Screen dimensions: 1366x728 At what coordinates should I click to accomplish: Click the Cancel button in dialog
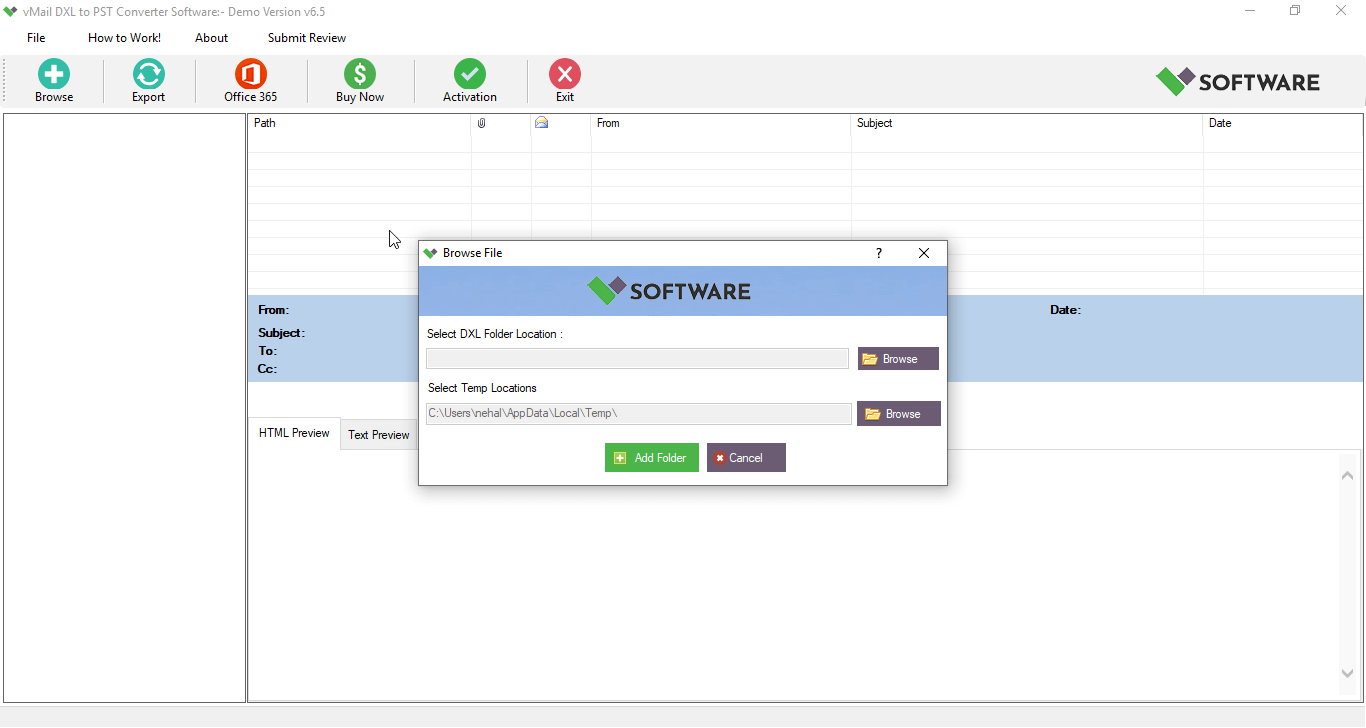coord(746,458)
